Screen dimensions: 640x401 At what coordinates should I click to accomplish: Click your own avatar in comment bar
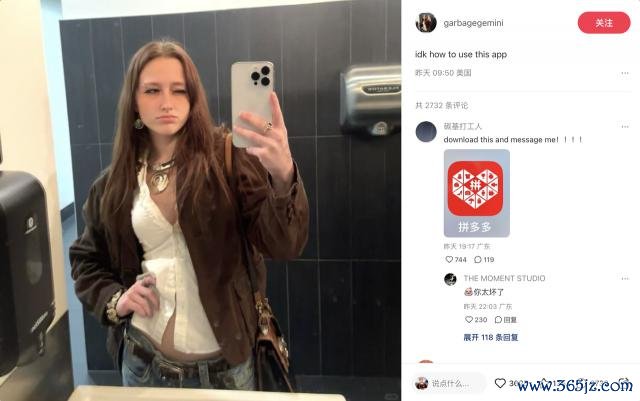(421, 383)
